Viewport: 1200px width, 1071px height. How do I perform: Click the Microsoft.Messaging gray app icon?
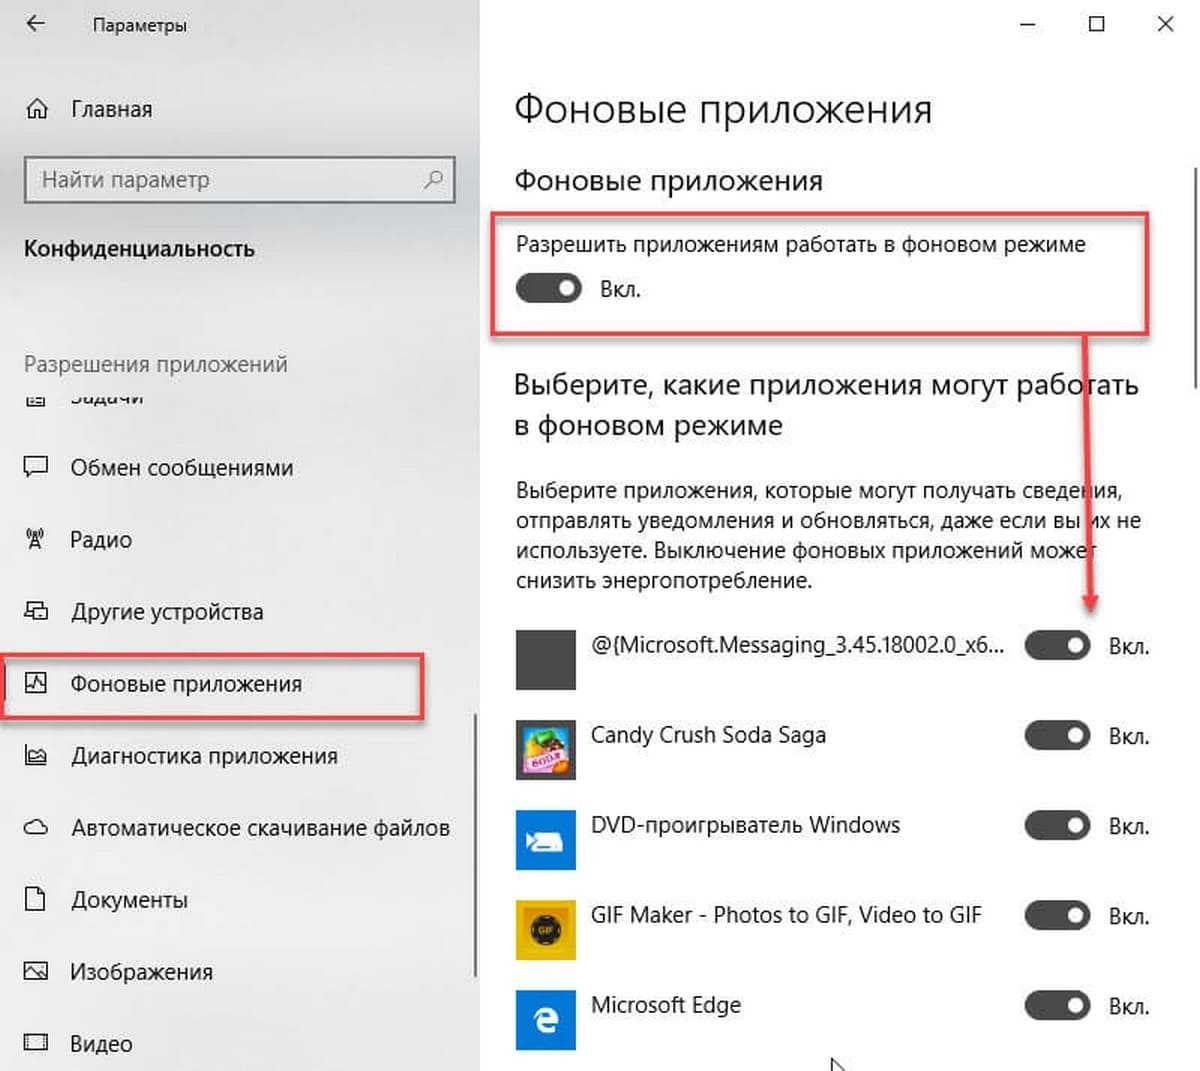pyautogui.click(x=546, y=660)
